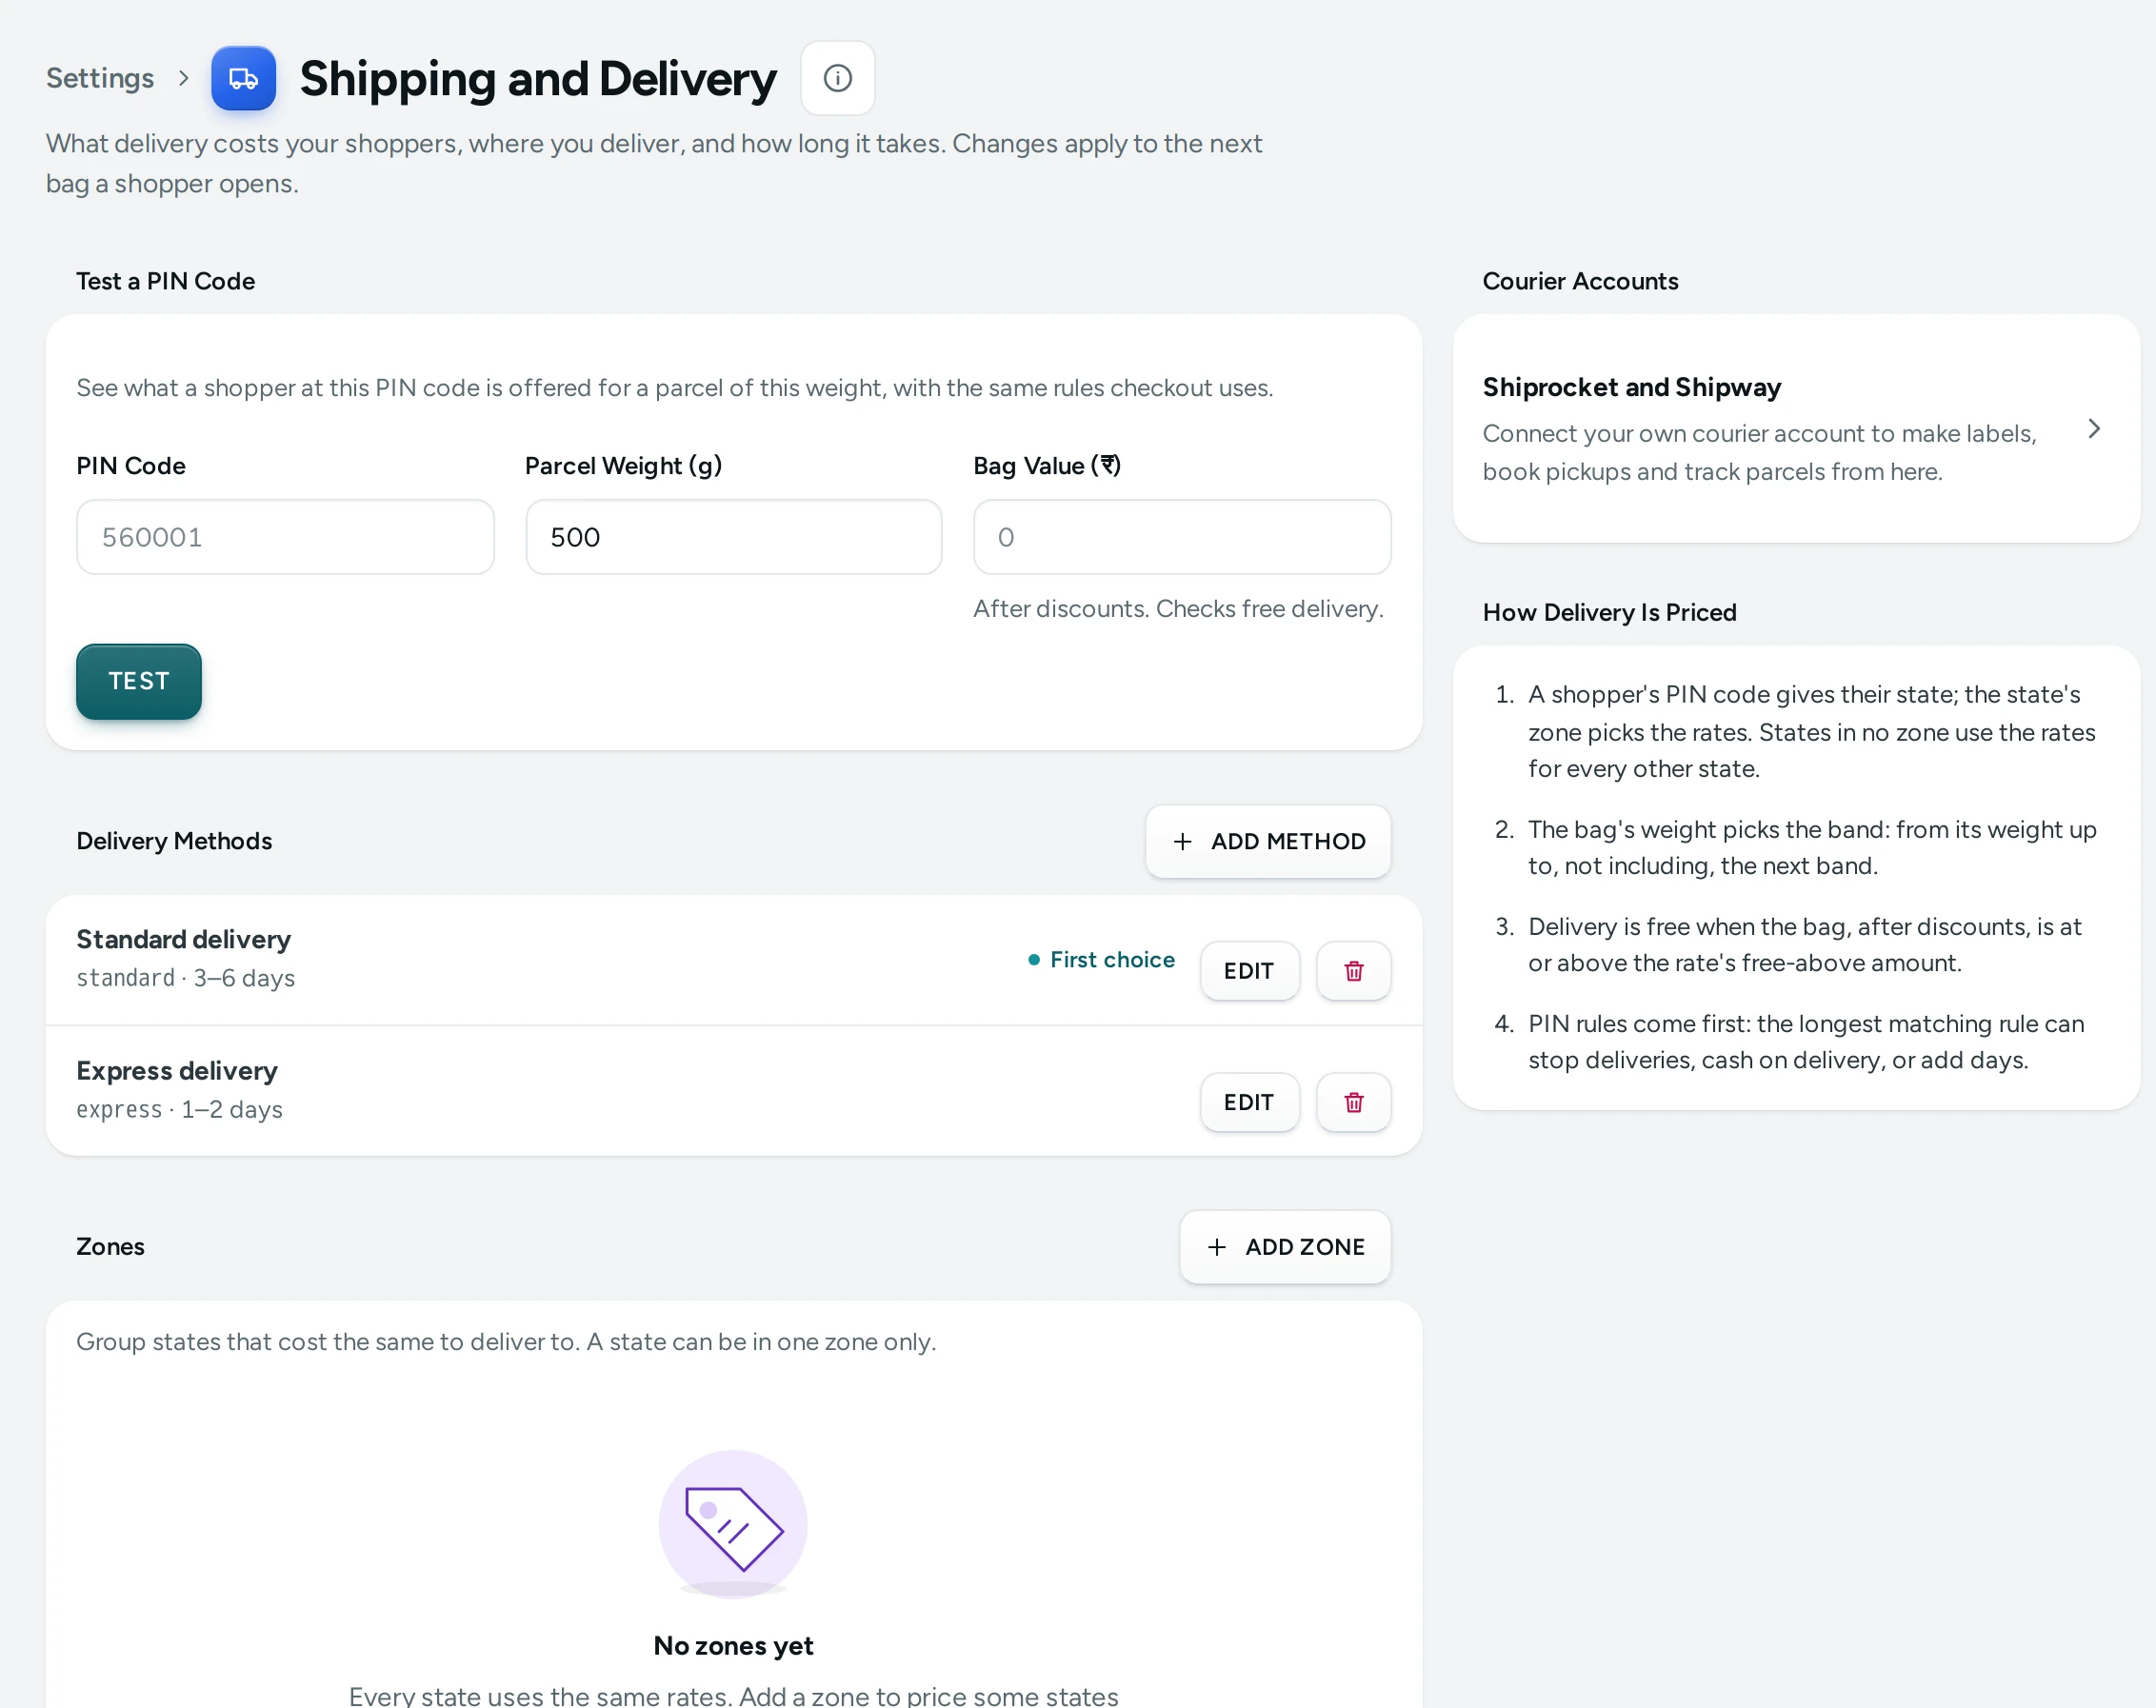The image size is (2156, 1708).
Task: Click rule 2 about the bag's weight band
Action: tap(1812, 847)
